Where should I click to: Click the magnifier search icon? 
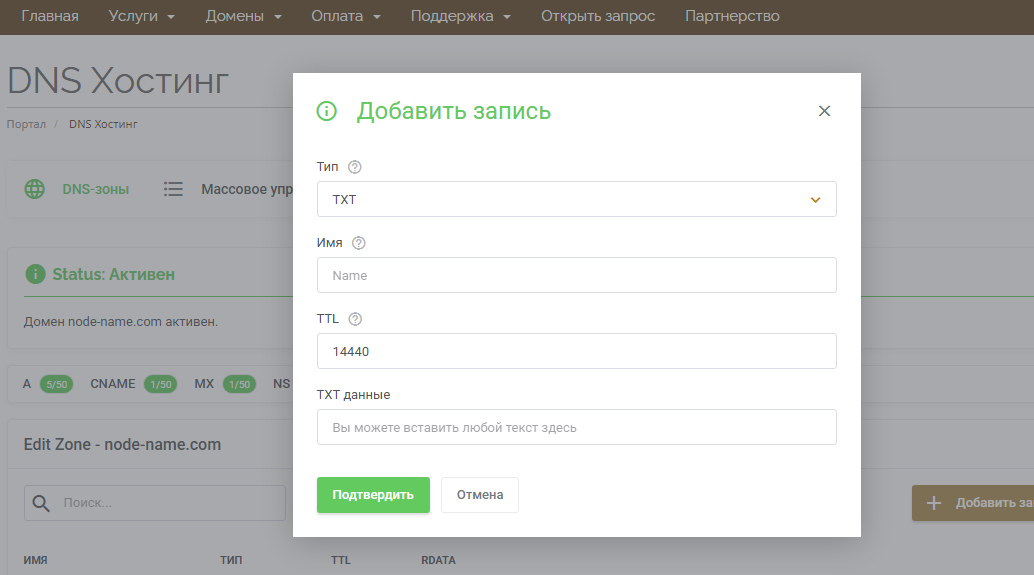pyautogui.click(x=41, y=503)
